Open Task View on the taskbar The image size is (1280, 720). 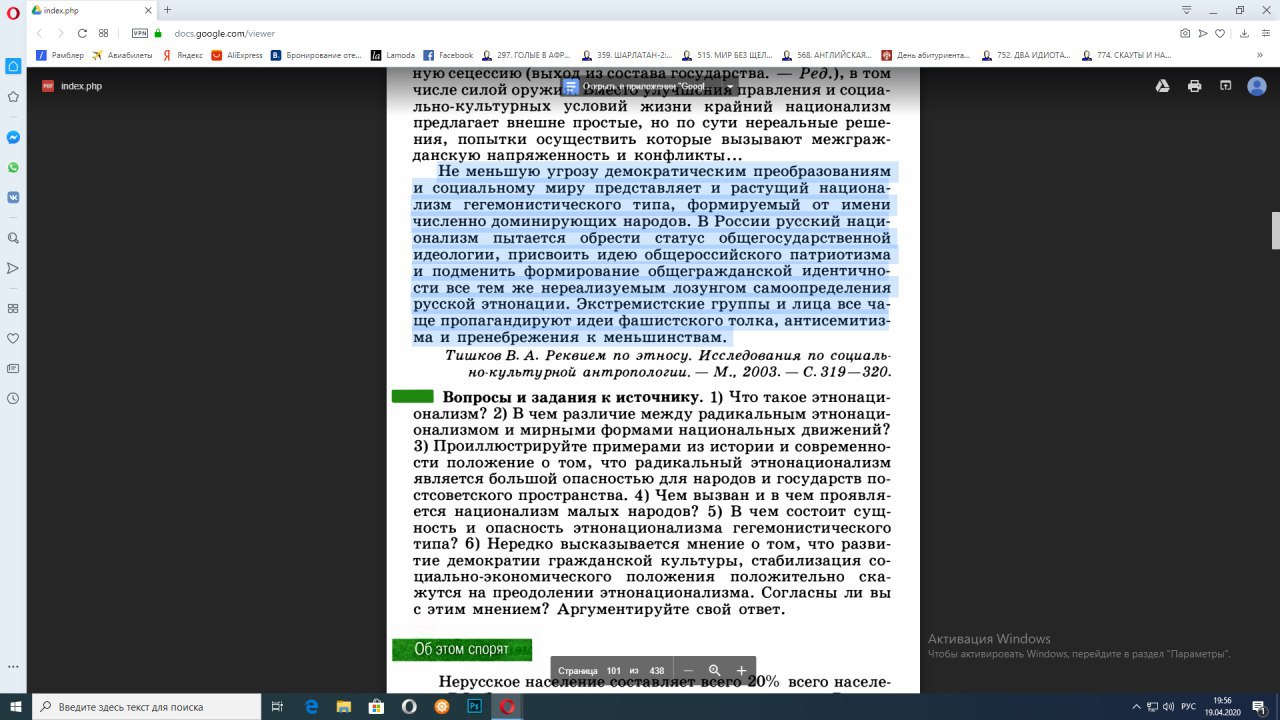coord(278,706)
